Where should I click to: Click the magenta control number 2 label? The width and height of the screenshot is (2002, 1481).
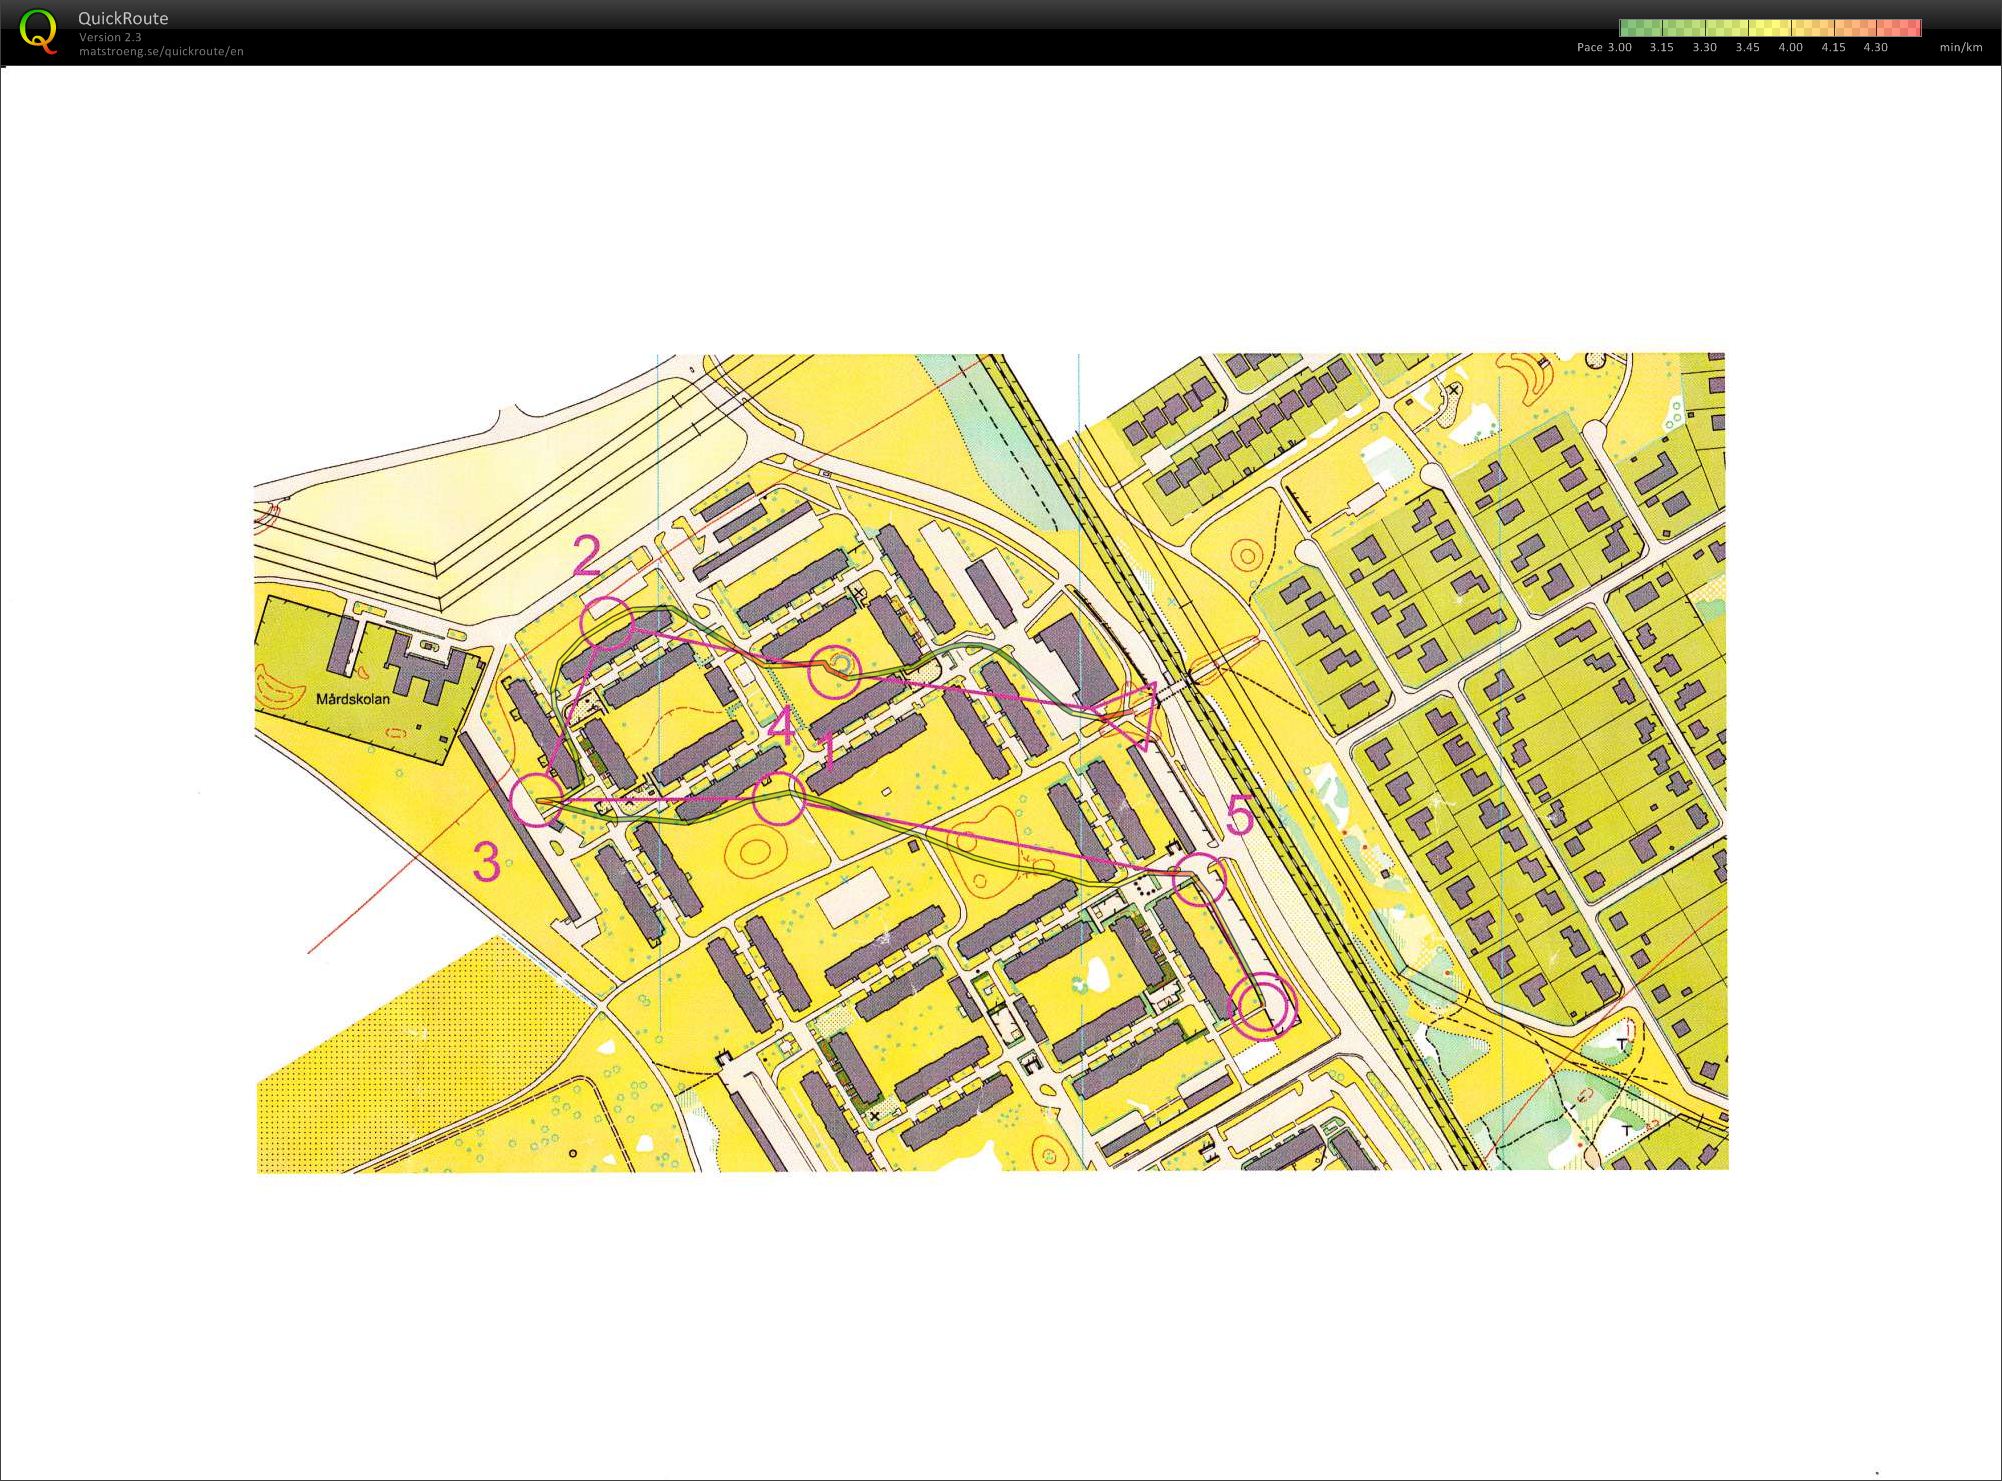pyautogui.click(x=587, y=557)
